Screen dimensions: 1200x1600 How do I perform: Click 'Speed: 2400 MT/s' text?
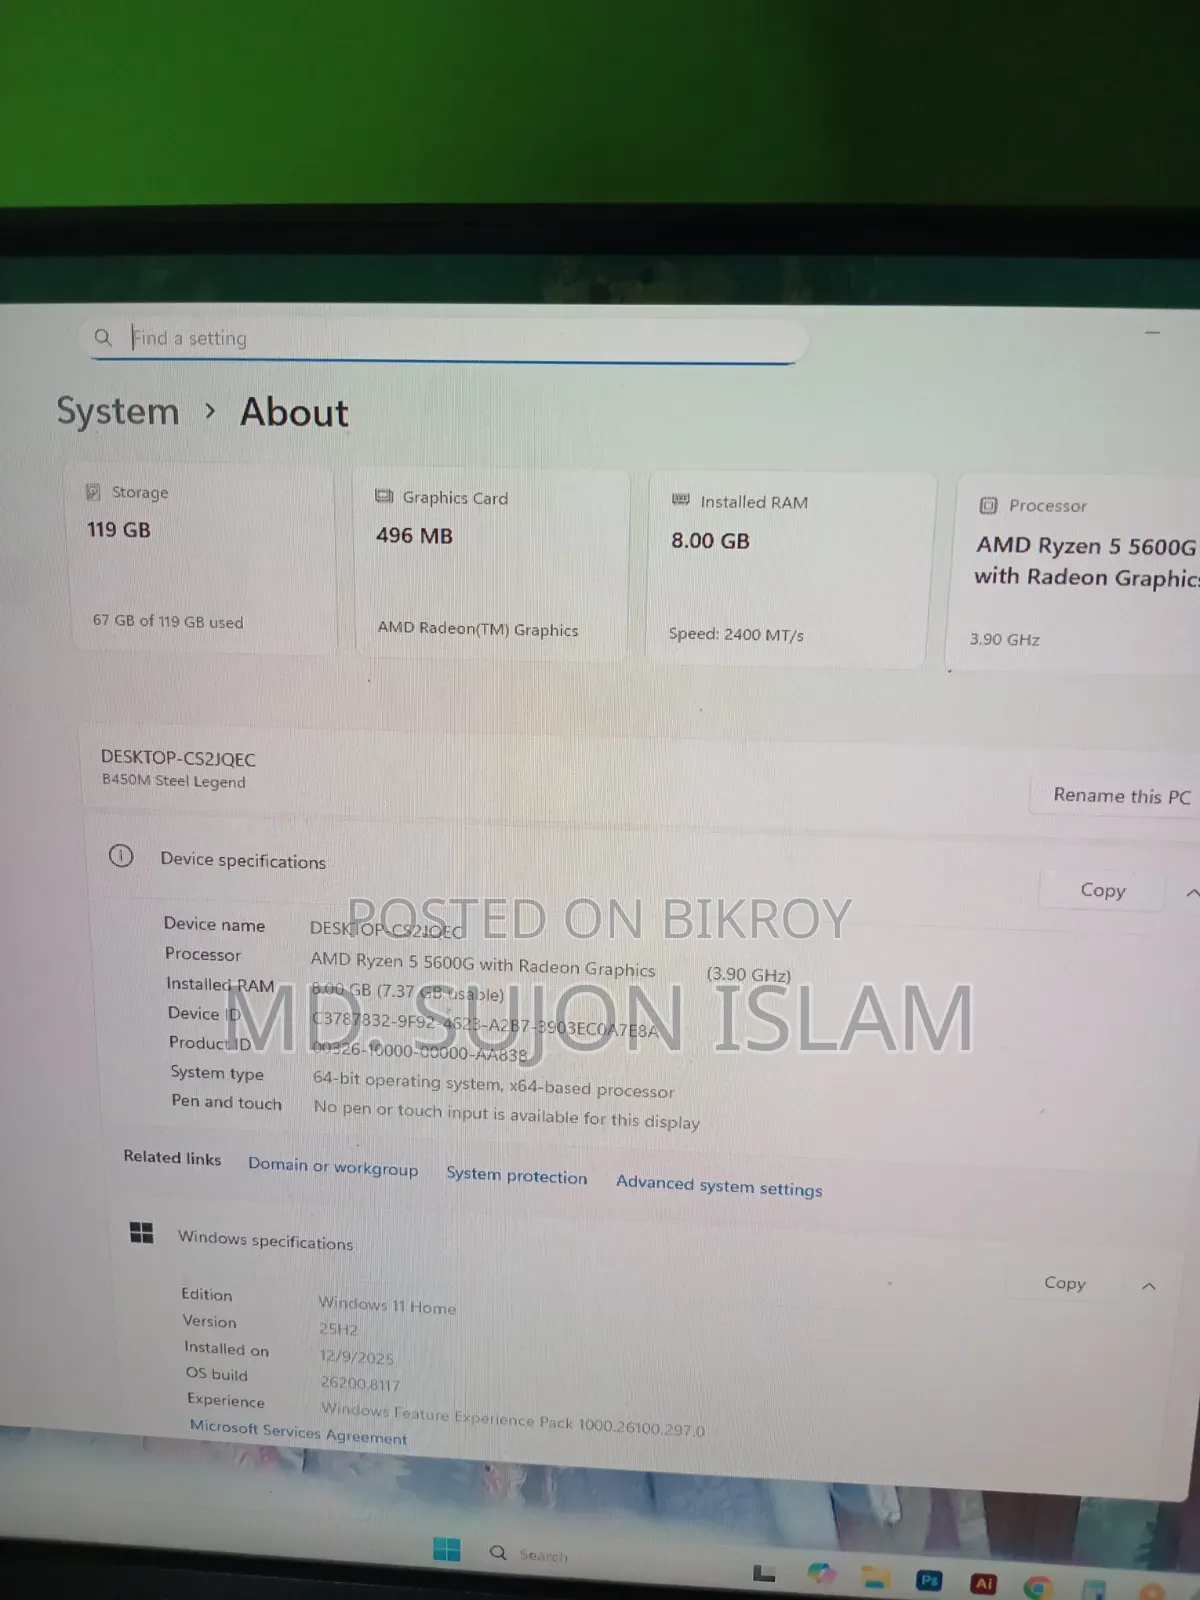pyautogui.click(x=736, y=634)
